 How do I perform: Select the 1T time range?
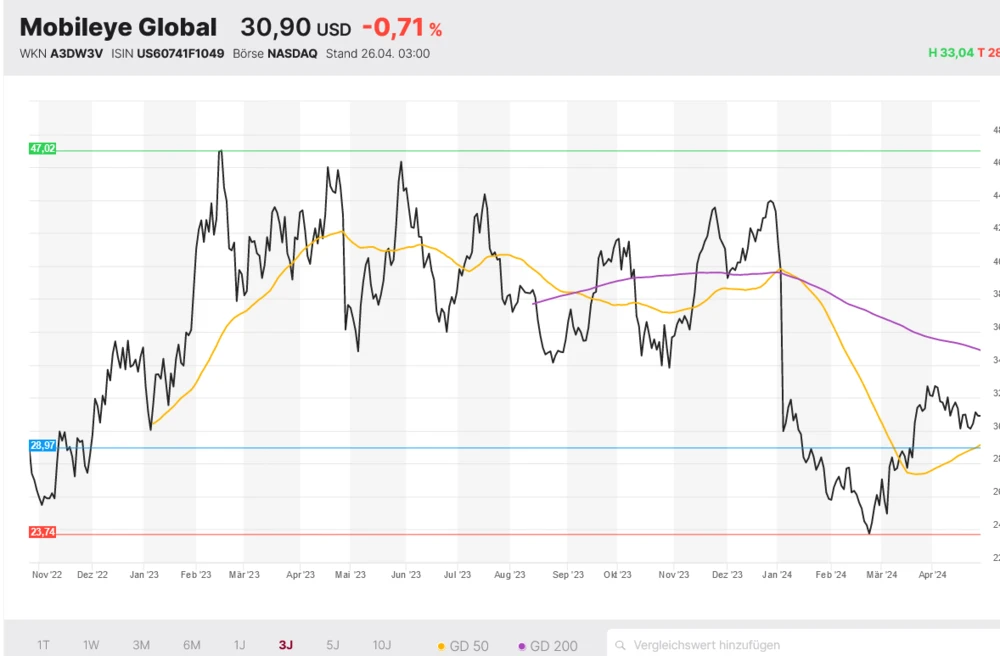tap(44, 645)
